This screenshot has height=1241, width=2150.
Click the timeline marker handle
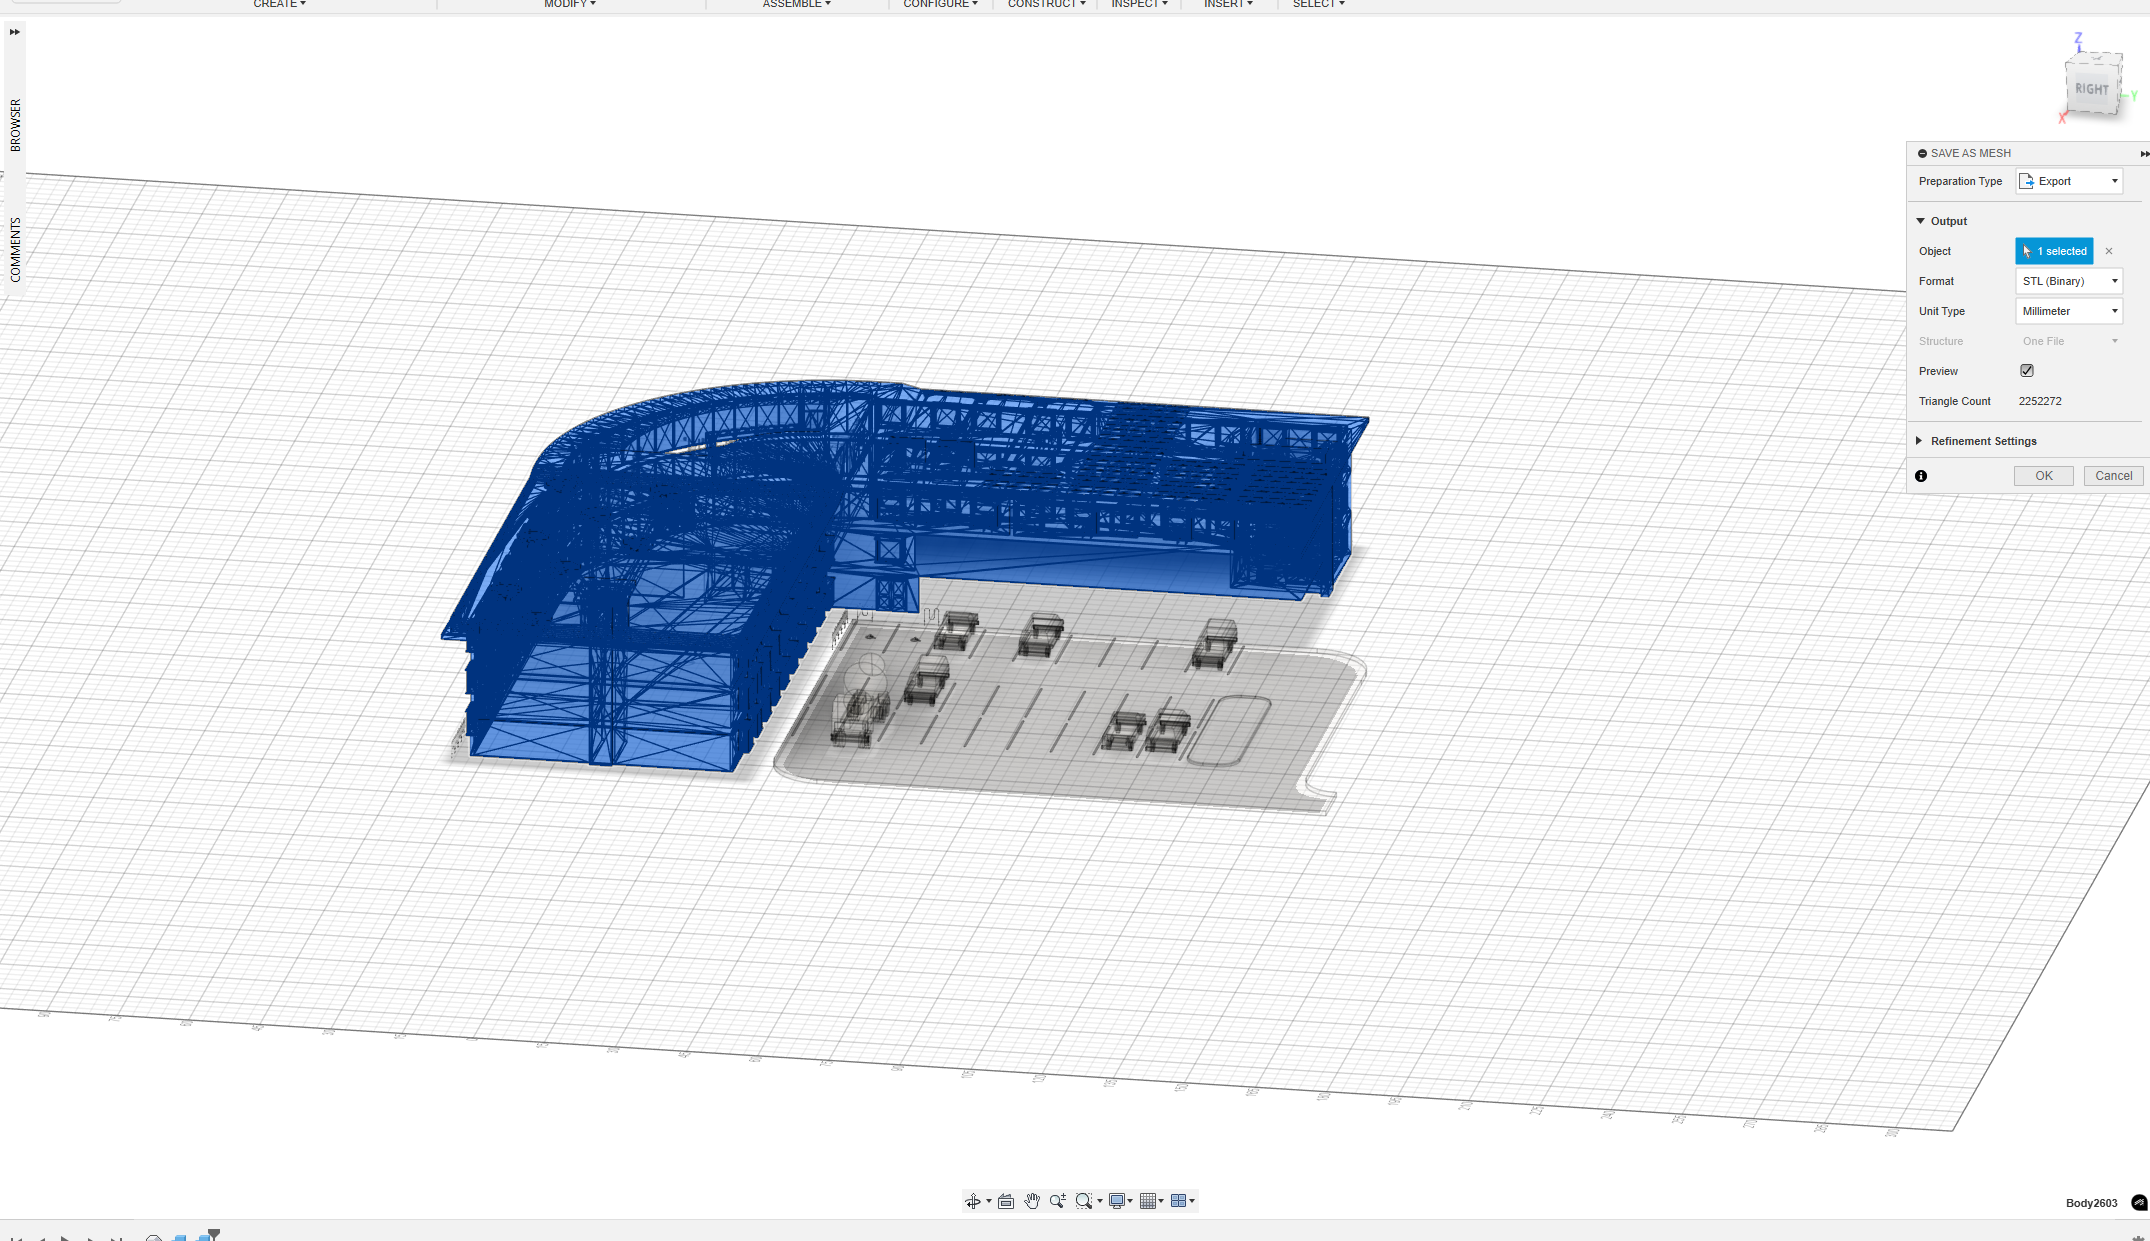click(x=214, y=1234)
